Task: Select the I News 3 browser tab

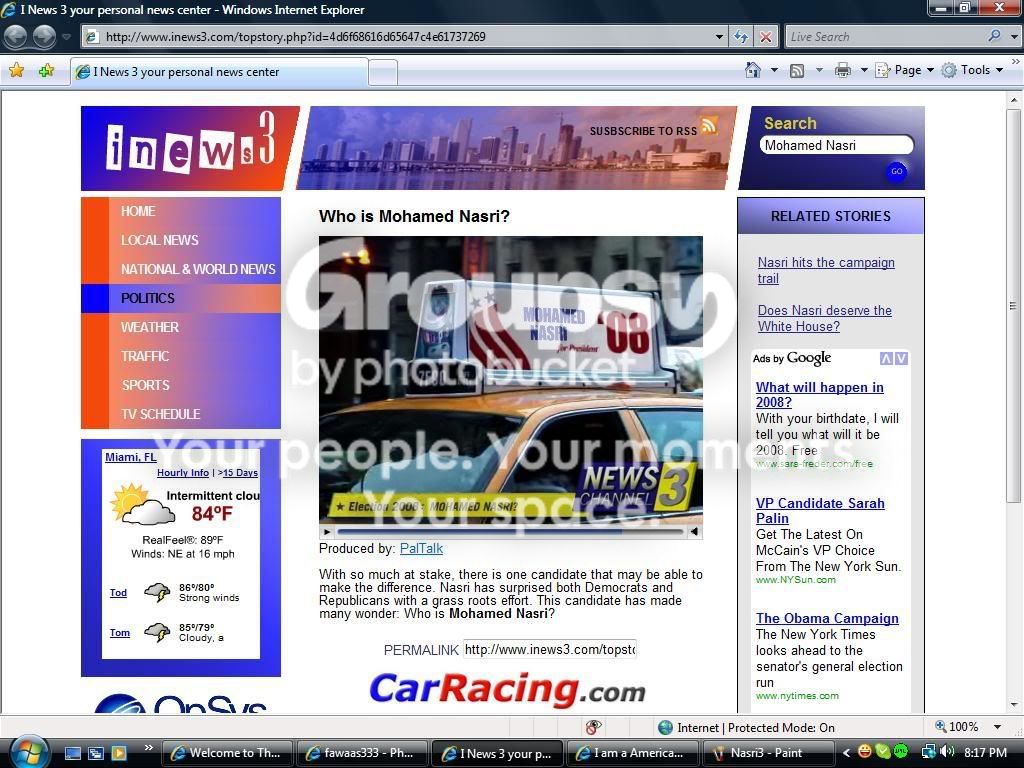Action: click(219, 72)
